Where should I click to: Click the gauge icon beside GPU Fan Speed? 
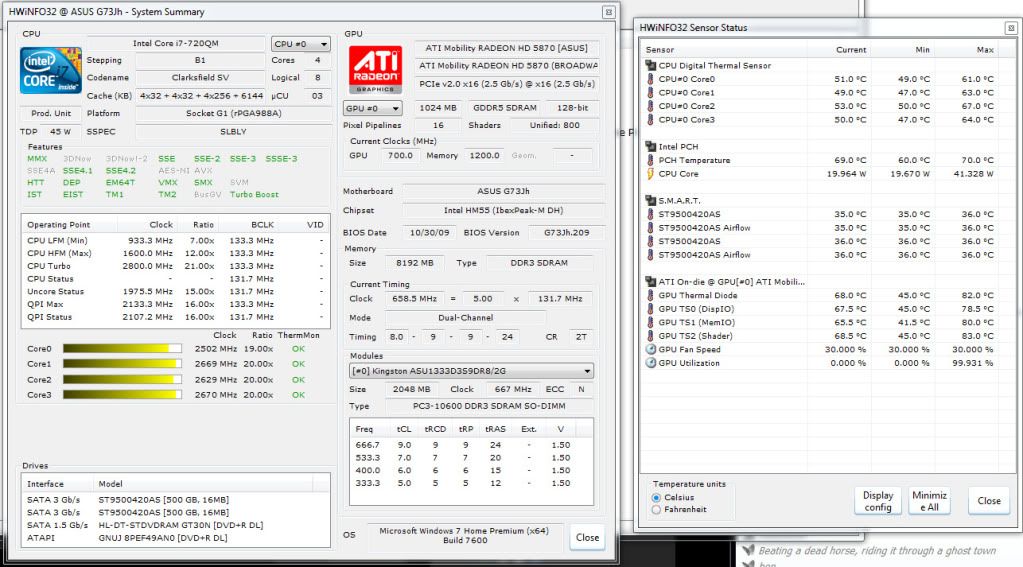[650, 349]
